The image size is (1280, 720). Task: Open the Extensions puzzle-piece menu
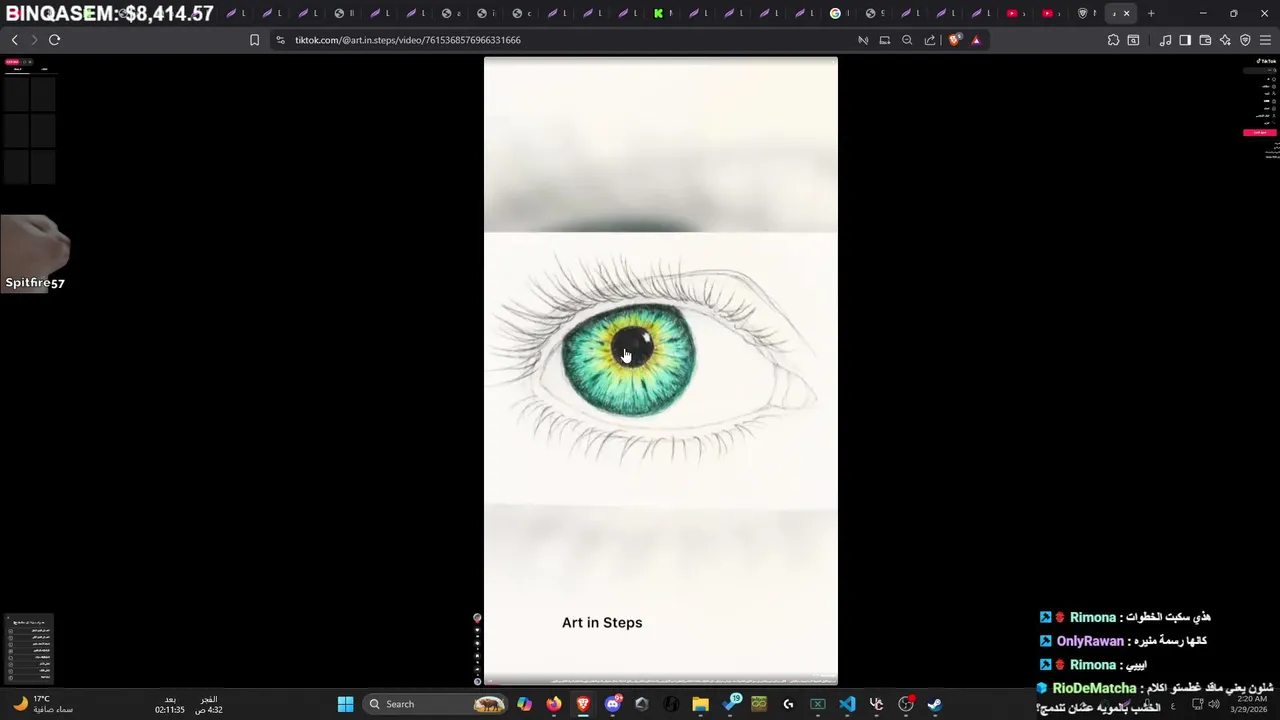(1113, 40)
